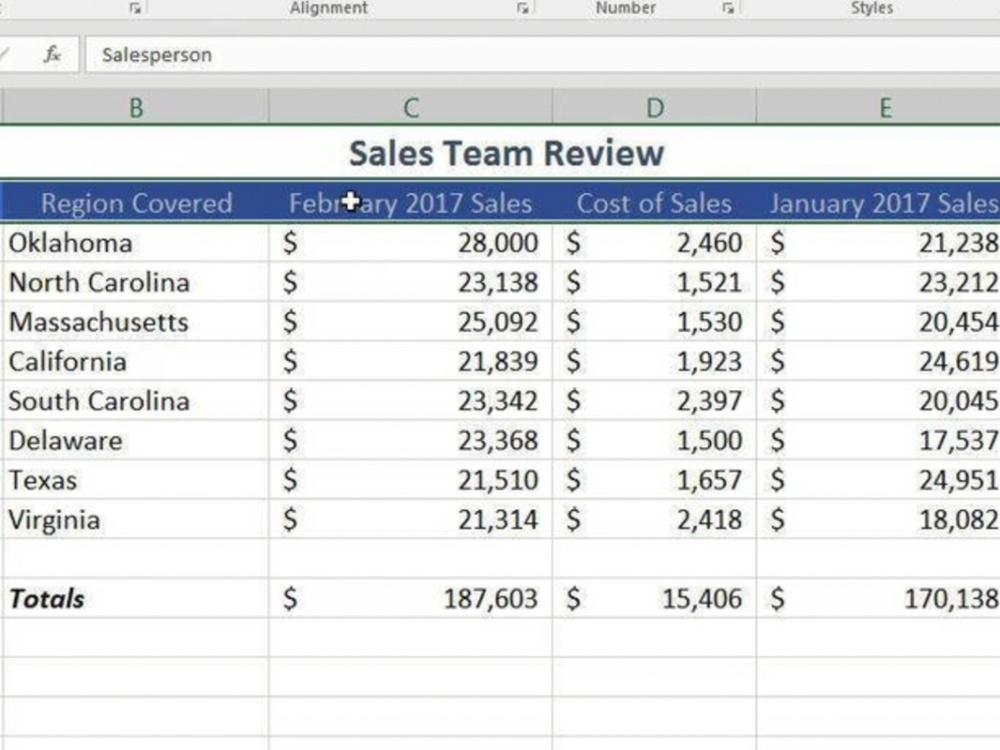1000x750 pixels.
Task: Select the Oklahoma cell
Action: [136, 242]
